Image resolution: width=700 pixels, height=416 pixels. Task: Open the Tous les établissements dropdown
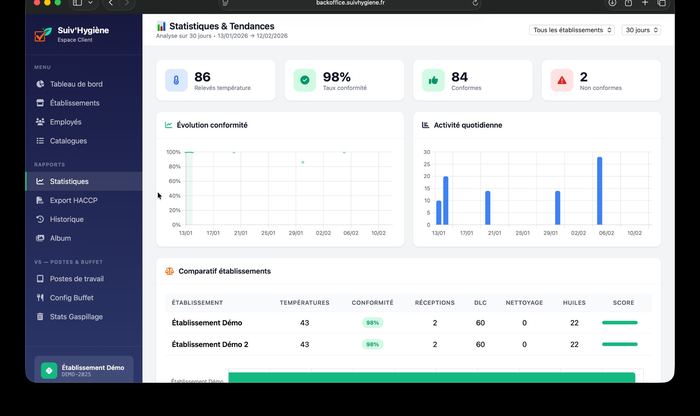(x=572, y=30)
